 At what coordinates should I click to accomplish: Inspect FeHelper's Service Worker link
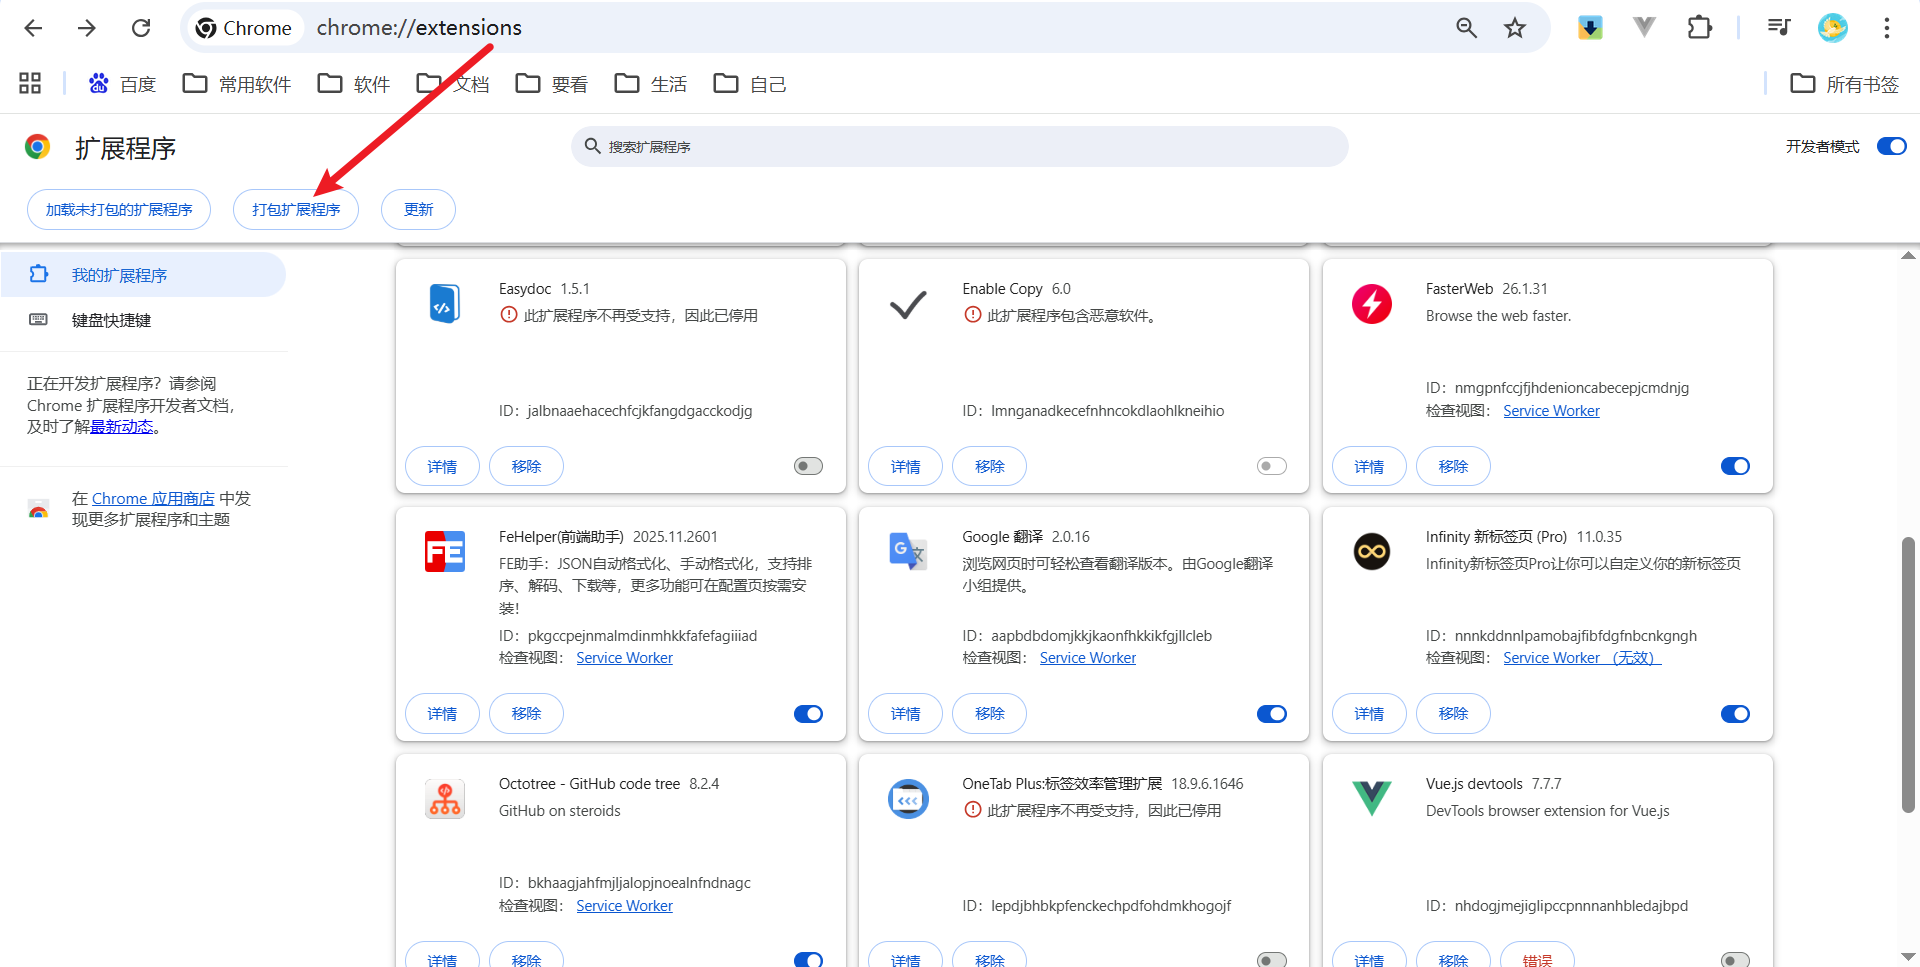coord(624,658)
